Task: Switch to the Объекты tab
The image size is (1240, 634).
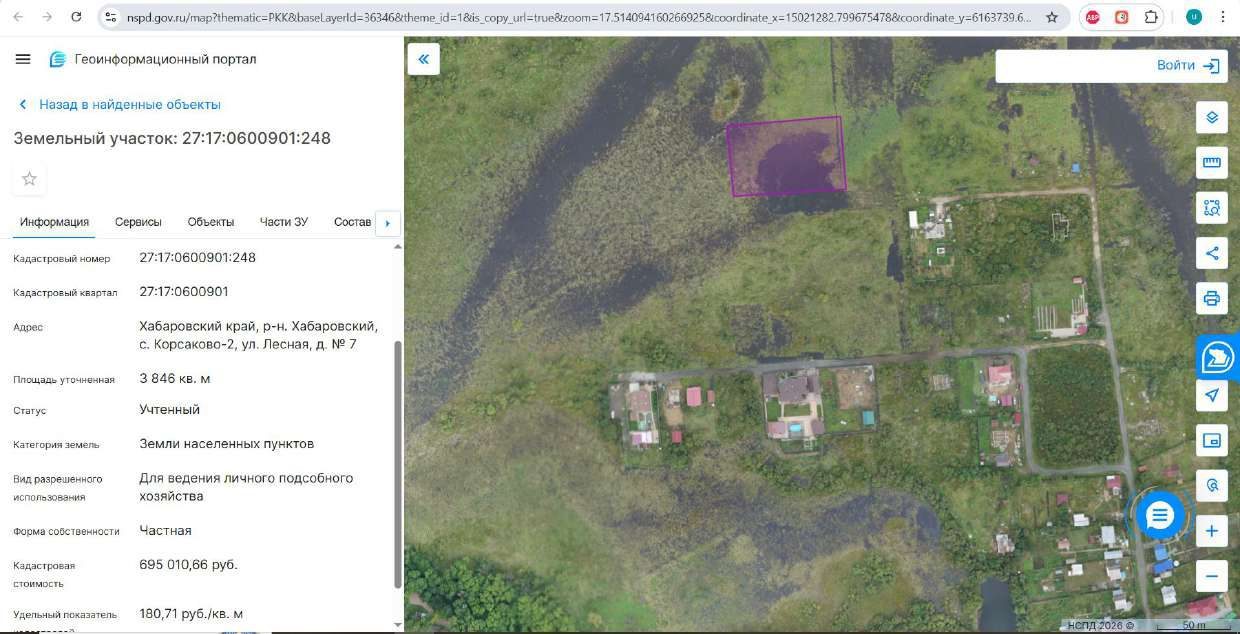Action: pos(211,222)
